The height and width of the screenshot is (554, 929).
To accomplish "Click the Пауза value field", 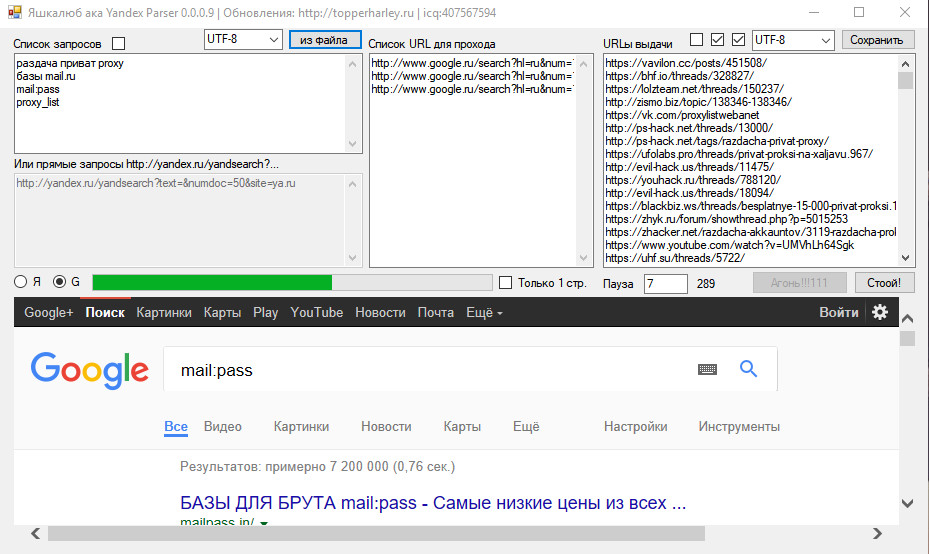I will pyautogui.click(x=665, y=283).
